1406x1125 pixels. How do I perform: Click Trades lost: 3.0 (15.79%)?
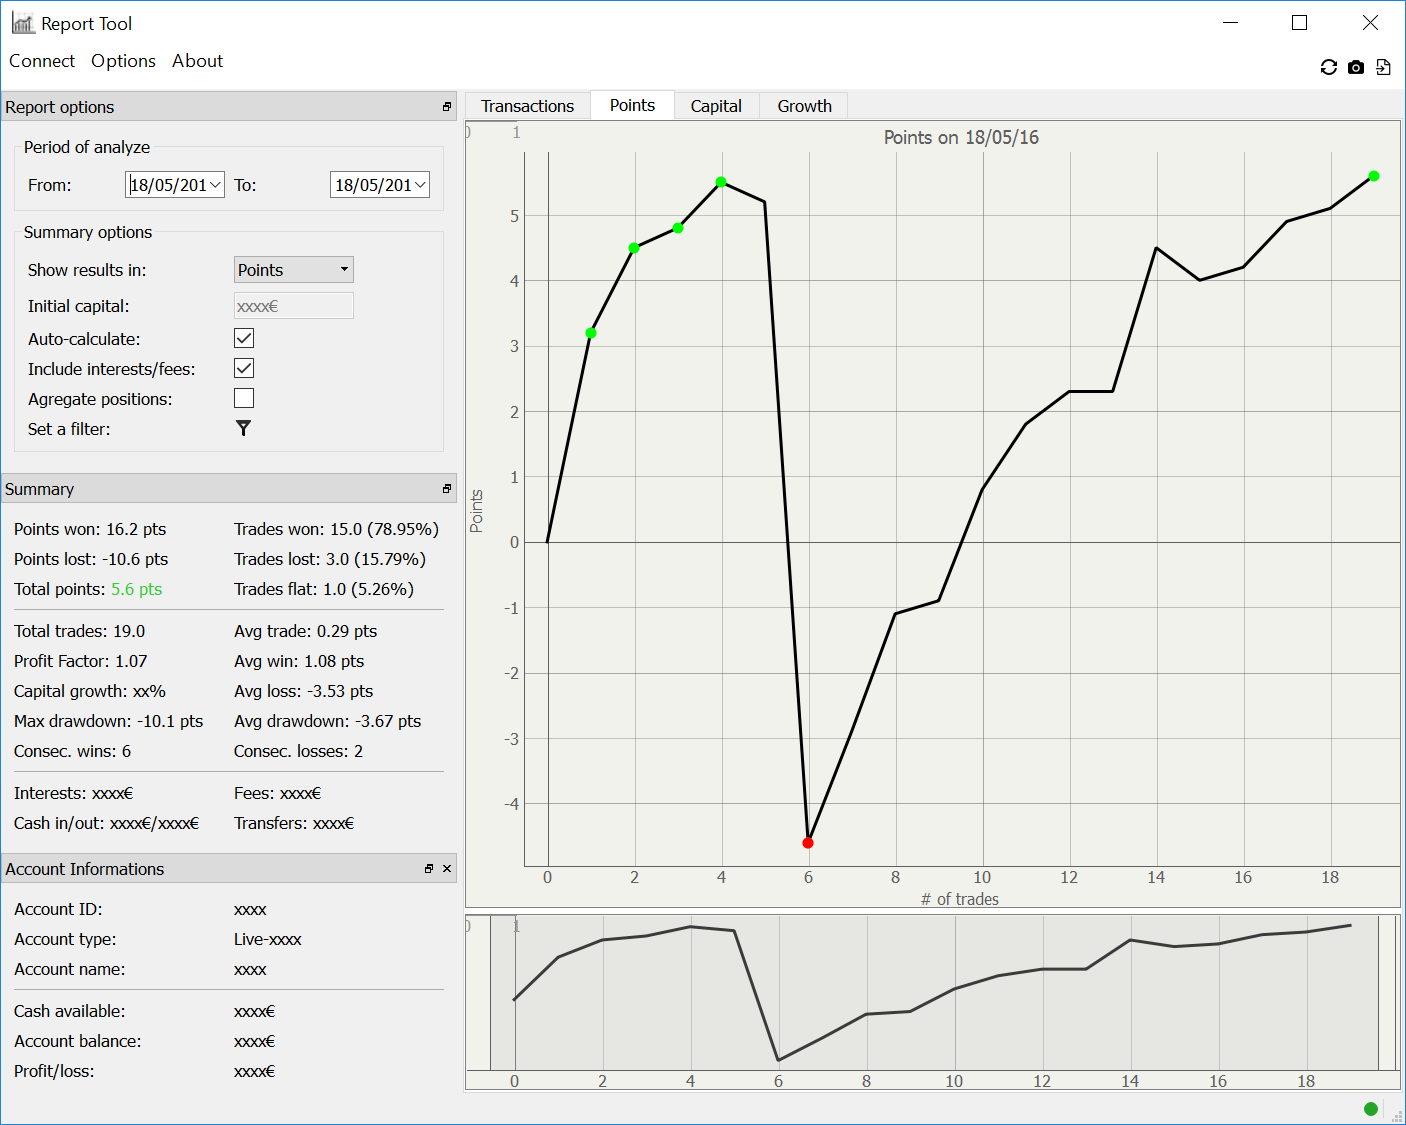coord(330,559)
